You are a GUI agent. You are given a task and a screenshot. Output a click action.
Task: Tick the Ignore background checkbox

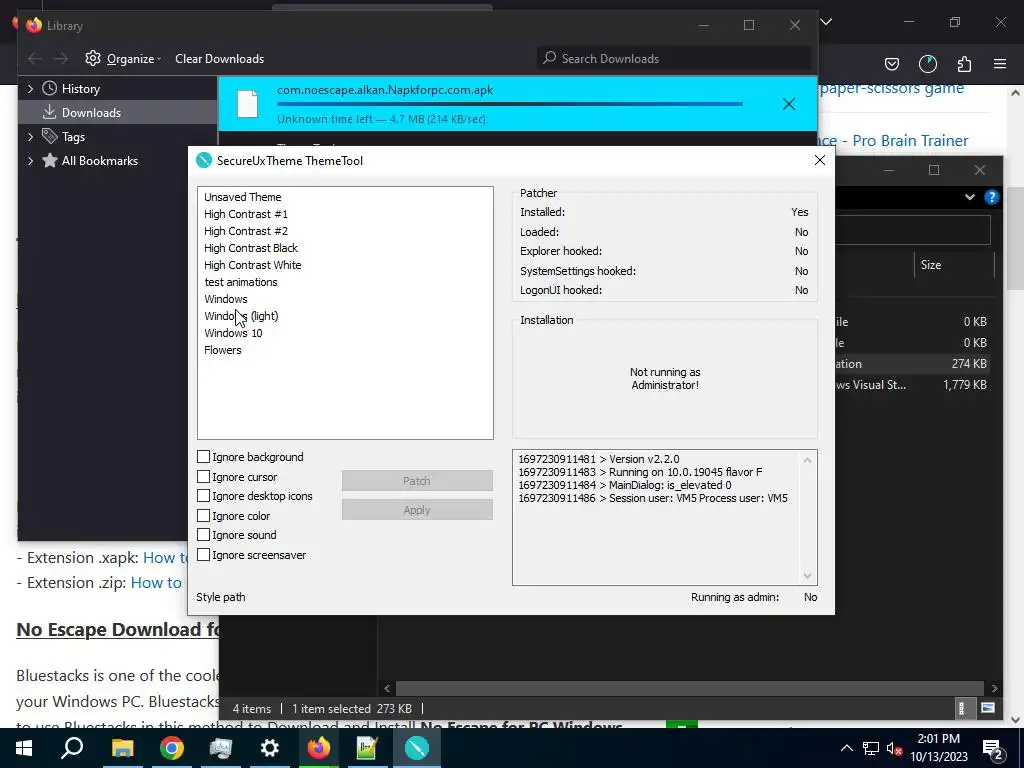pos(204,456)
